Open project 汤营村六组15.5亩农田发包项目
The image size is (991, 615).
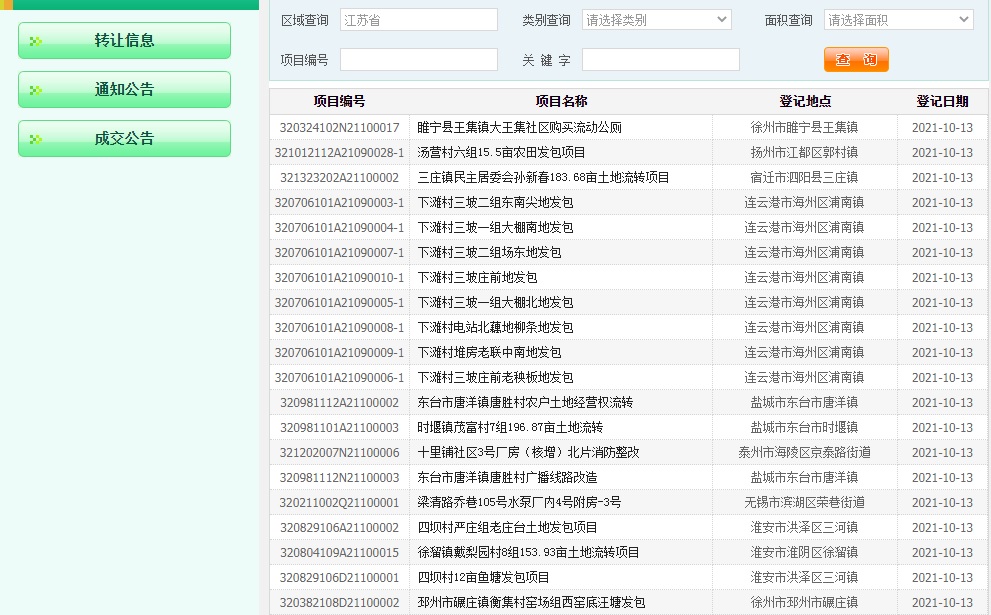501,153
